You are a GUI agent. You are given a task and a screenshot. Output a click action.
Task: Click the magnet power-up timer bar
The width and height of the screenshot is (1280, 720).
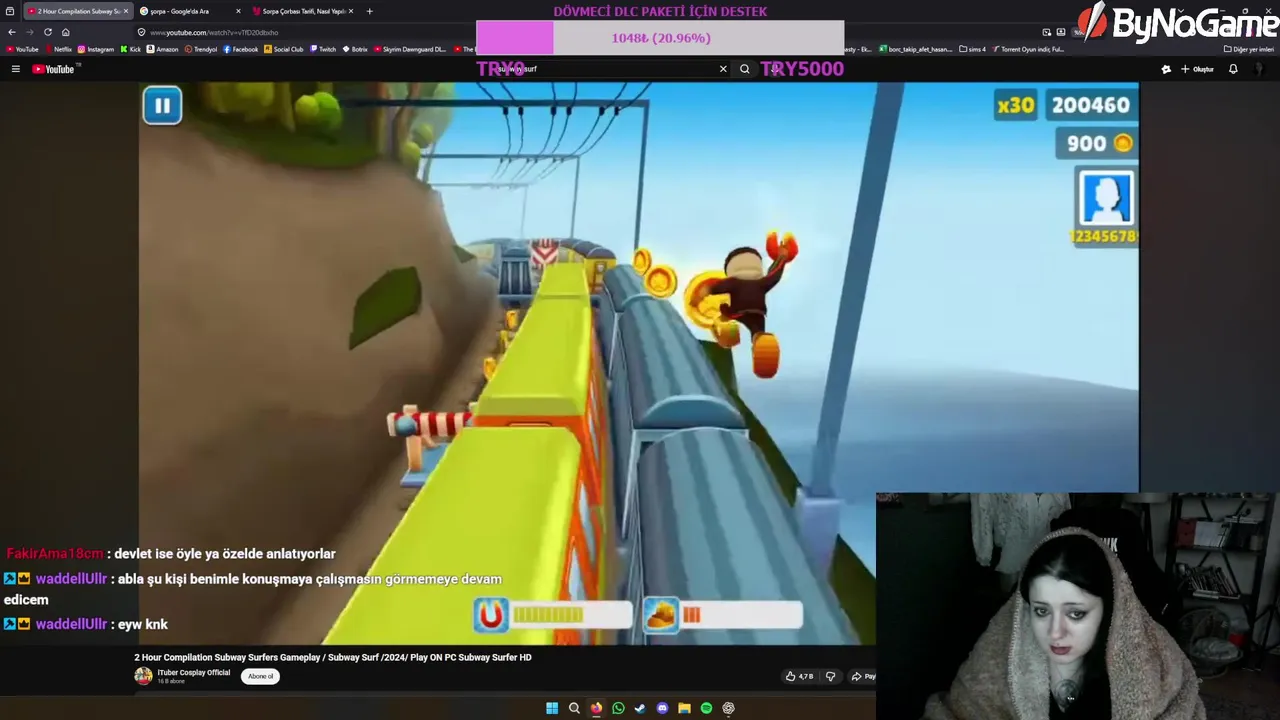[551, 615]
